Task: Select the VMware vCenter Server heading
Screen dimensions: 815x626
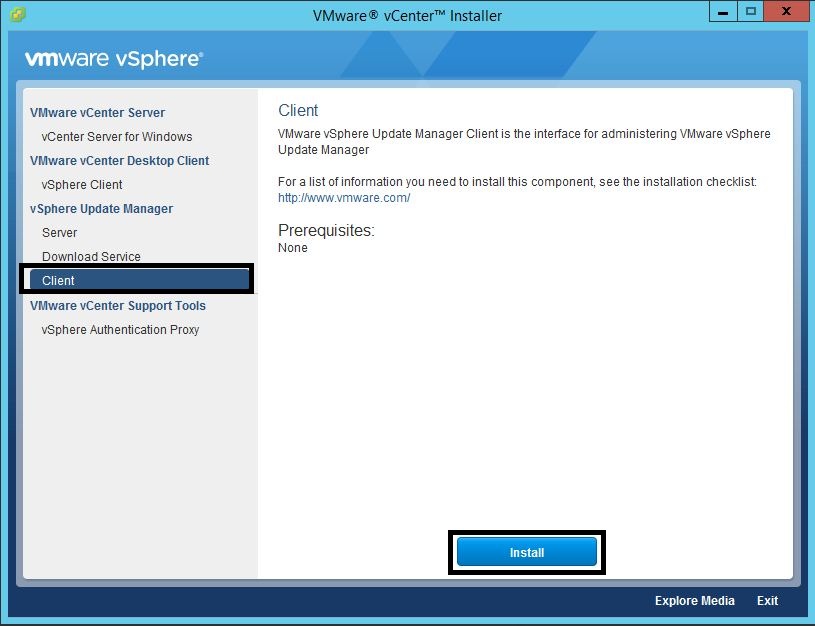Action: coord(97,113)
